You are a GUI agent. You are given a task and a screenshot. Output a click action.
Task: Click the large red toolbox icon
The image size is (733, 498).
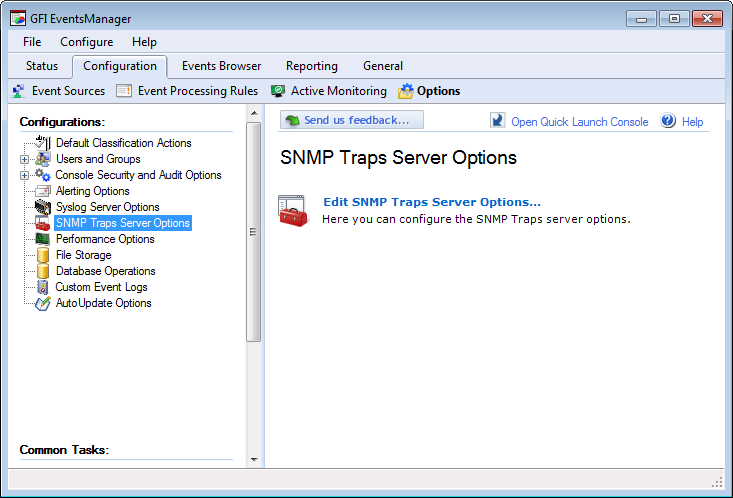pyautogui.click(x=293, y=211)
